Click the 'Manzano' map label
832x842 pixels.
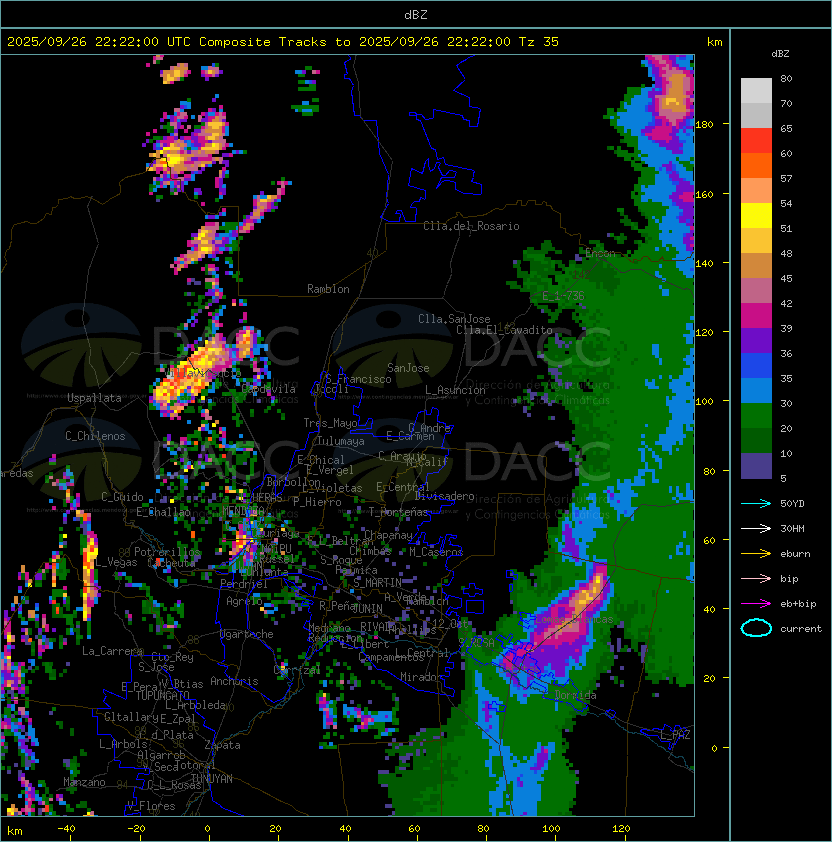pos(84,782)
